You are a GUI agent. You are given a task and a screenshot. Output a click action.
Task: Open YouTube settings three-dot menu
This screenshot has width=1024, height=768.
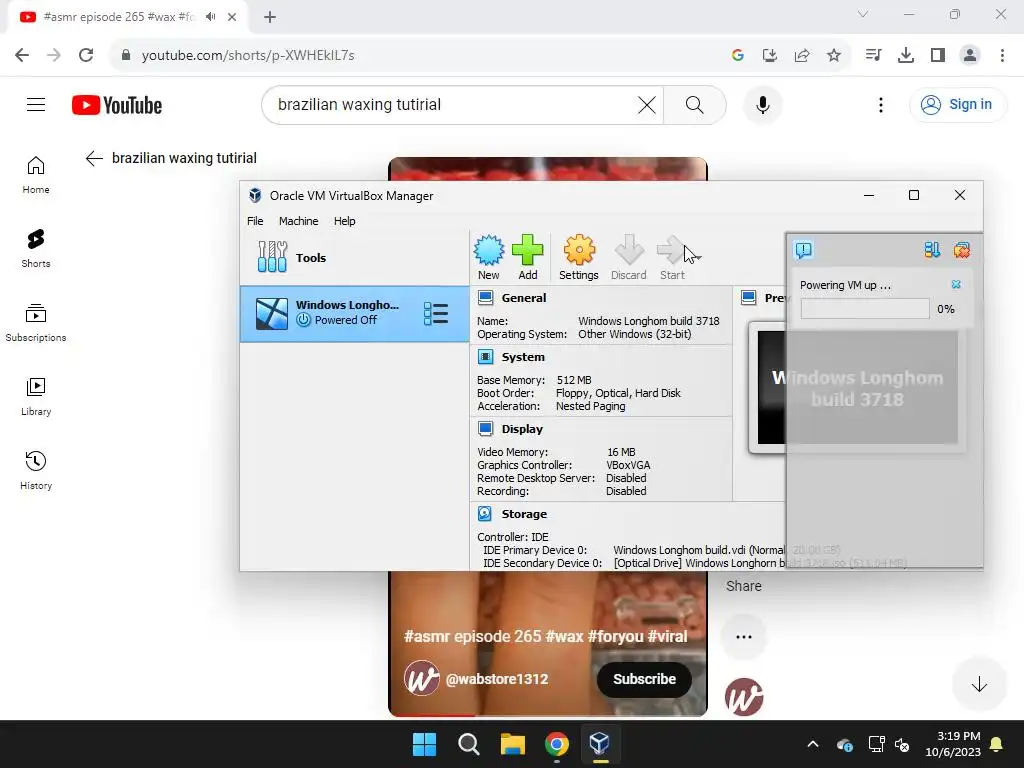pos(880,104)
